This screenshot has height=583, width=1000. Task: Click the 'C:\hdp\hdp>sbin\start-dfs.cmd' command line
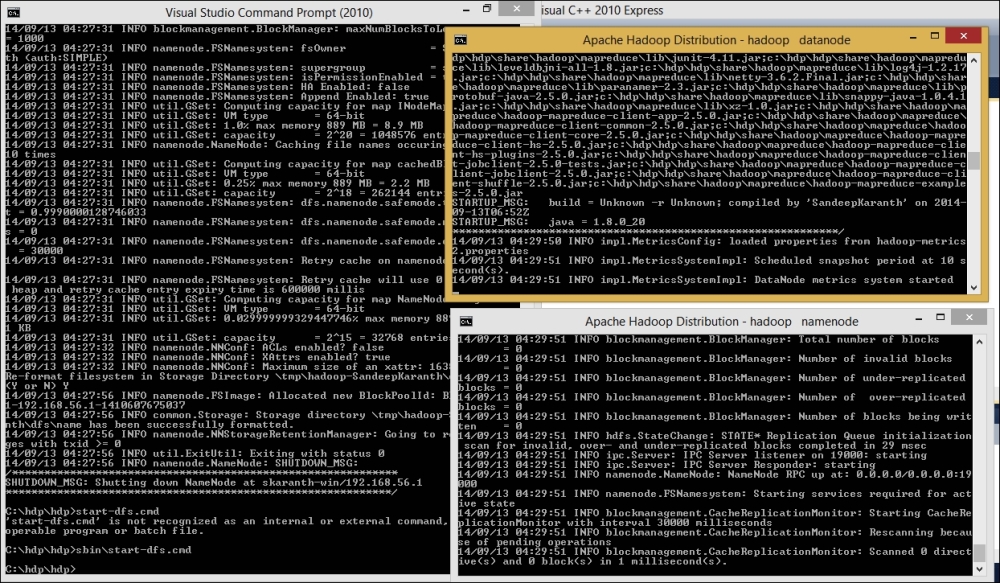[98, 550]
